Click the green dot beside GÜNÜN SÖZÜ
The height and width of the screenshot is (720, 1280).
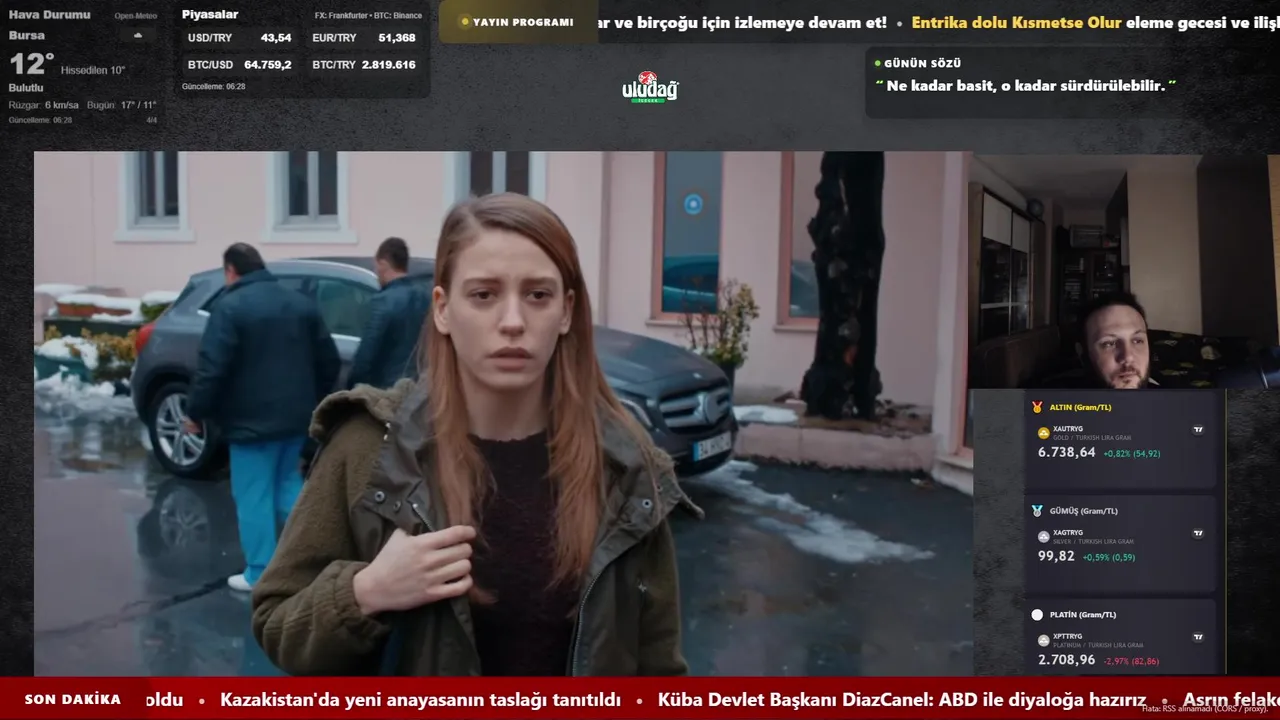[878, 63]
